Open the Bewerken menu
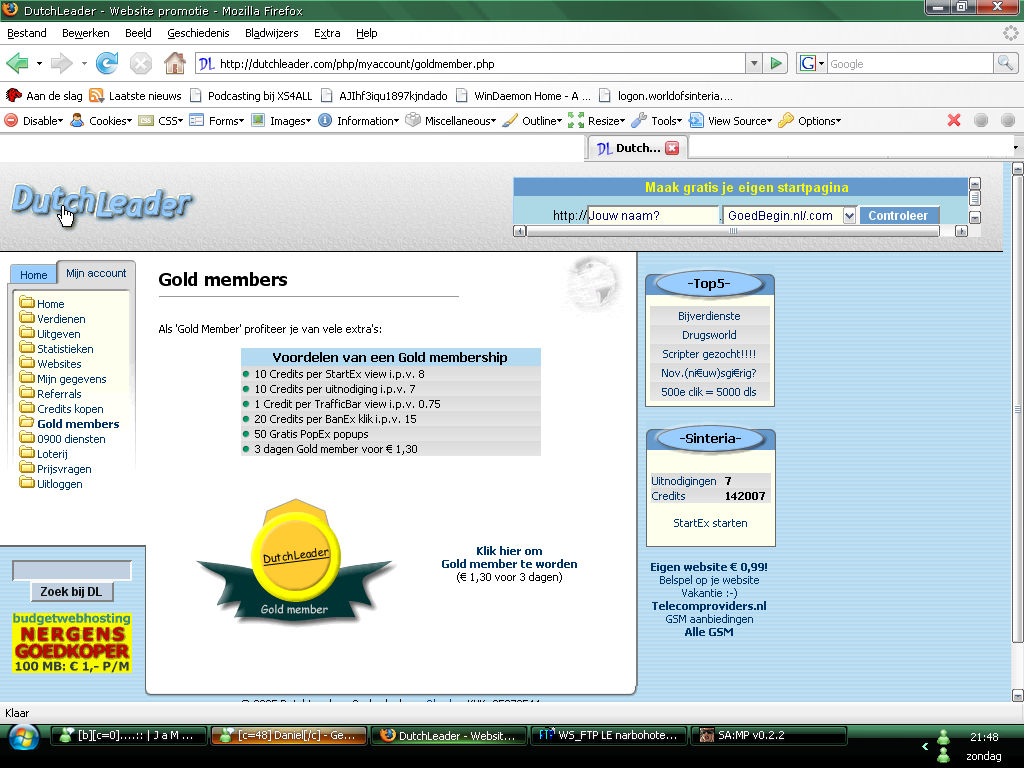The width and height of the screenshot is (1024, 768). 86,33
